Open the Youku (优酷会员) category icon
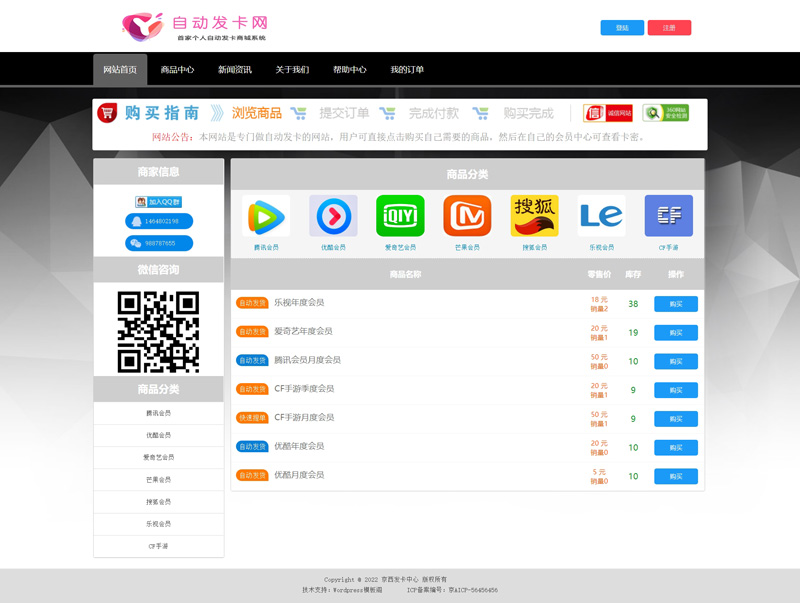This screenshot has width=800, height=603. [x=333, y=215]
